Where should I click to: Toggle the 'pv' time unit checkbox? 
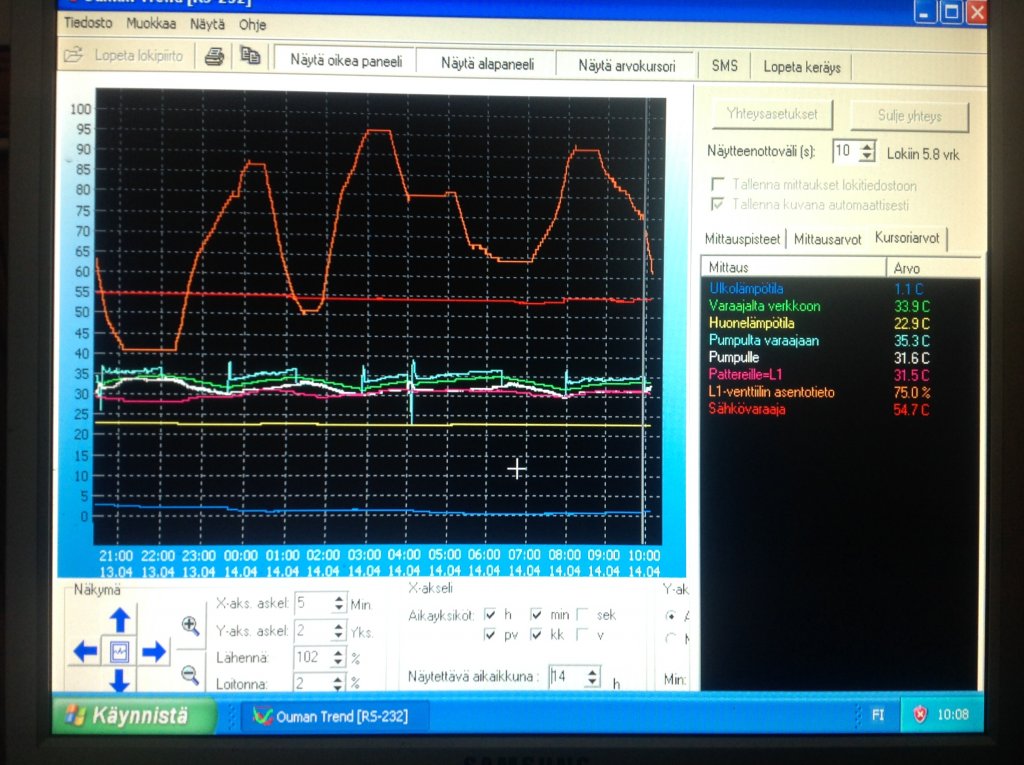pos(490,635)
